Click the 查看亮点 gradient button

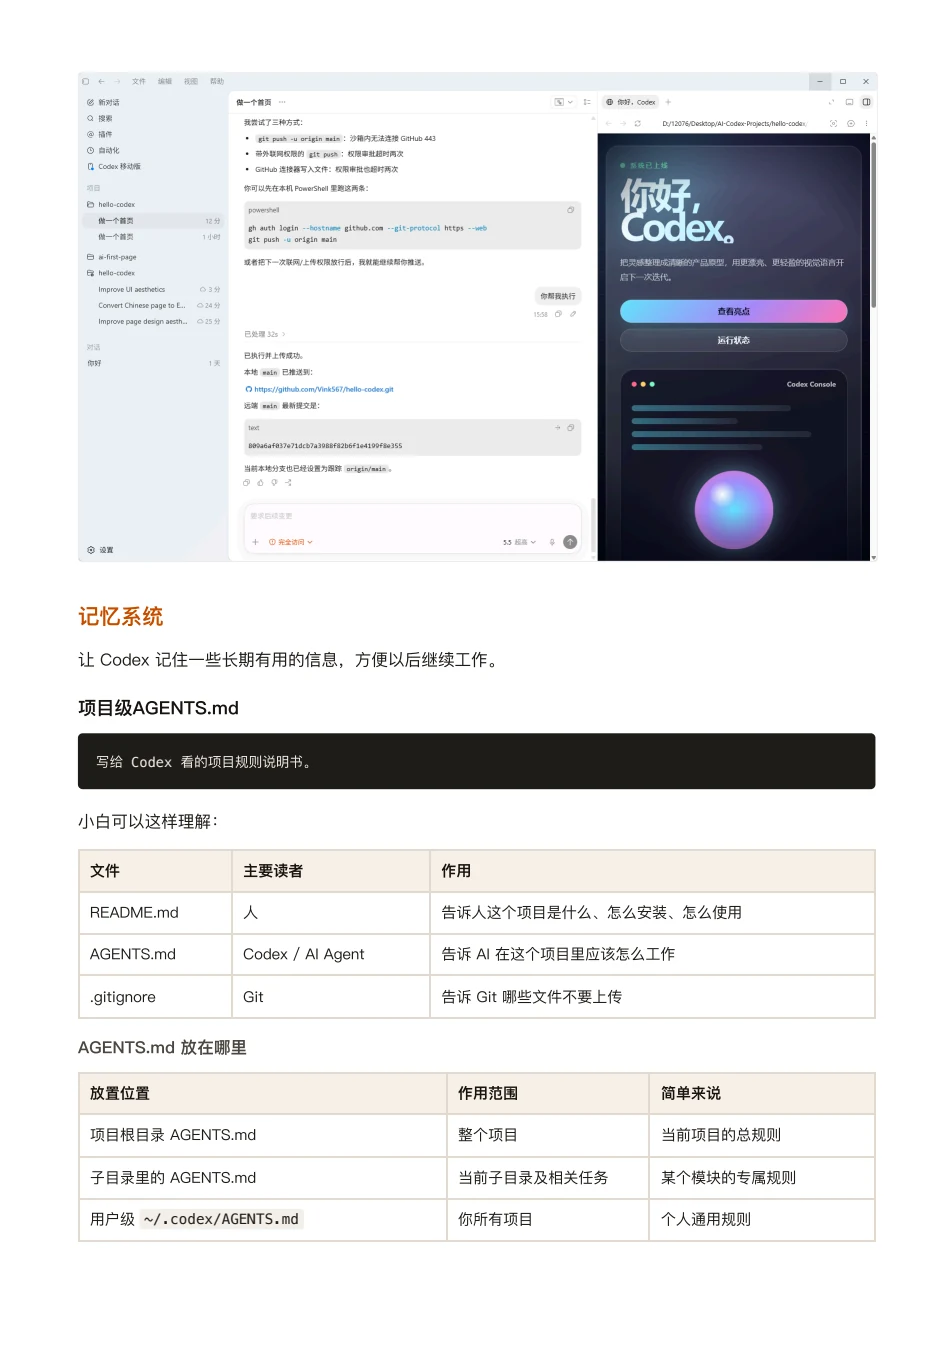(734, 312)
